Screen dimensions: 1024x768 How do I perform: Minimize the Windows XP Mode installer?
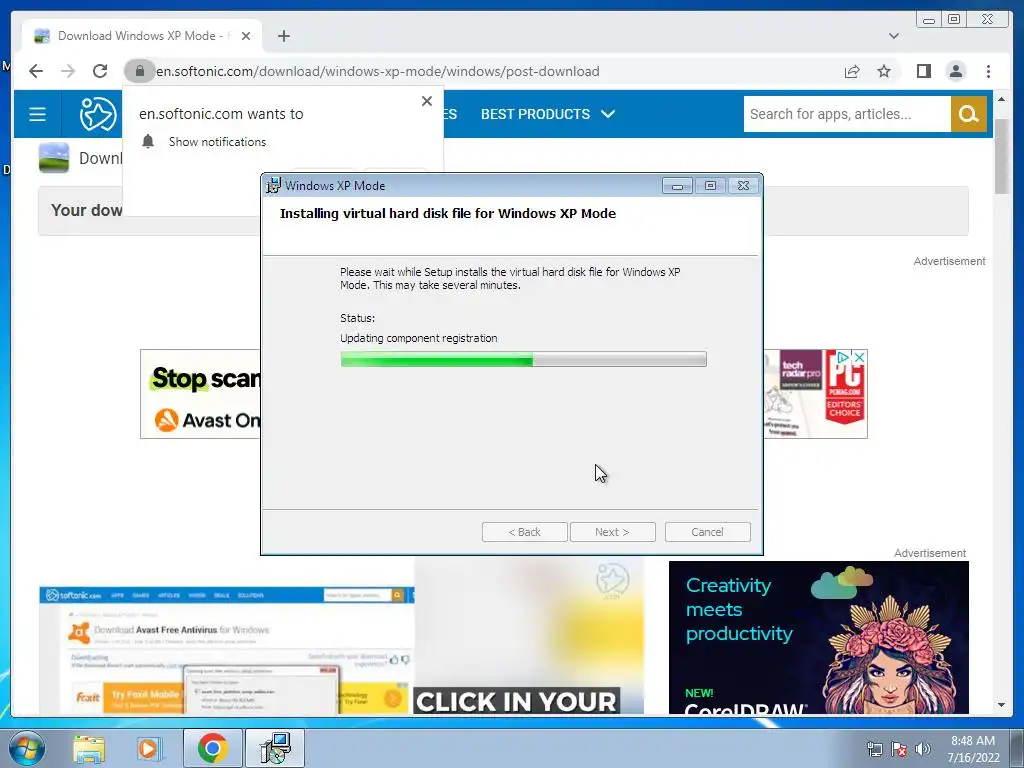(677, 186)
